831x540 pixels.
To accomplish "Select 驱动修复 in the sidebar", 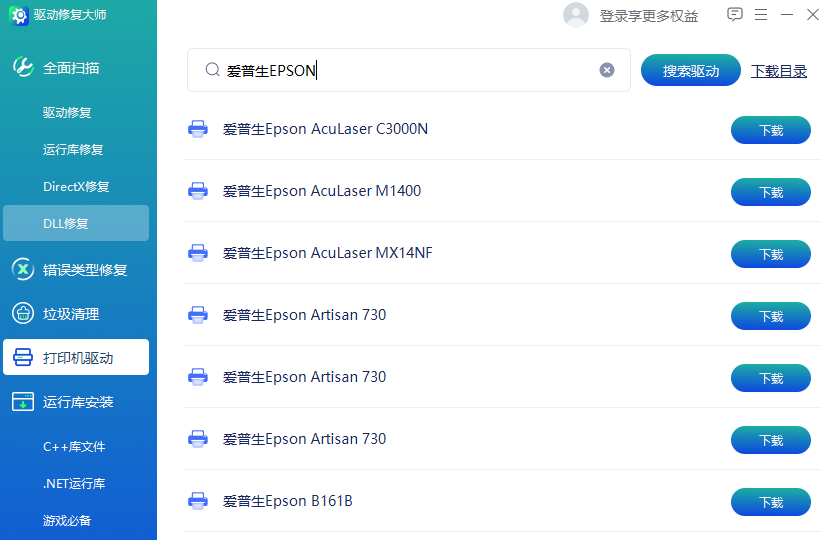I will tap(67, 112).
